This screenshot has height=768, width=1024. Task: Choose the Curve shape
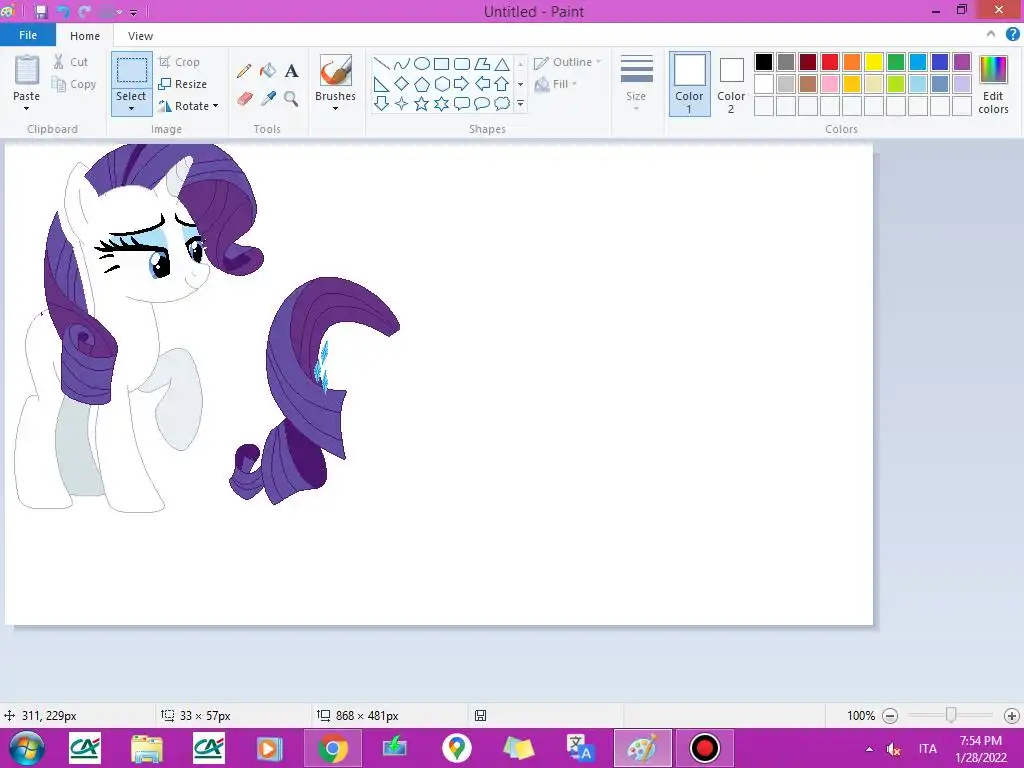click(x=402, y=64)
